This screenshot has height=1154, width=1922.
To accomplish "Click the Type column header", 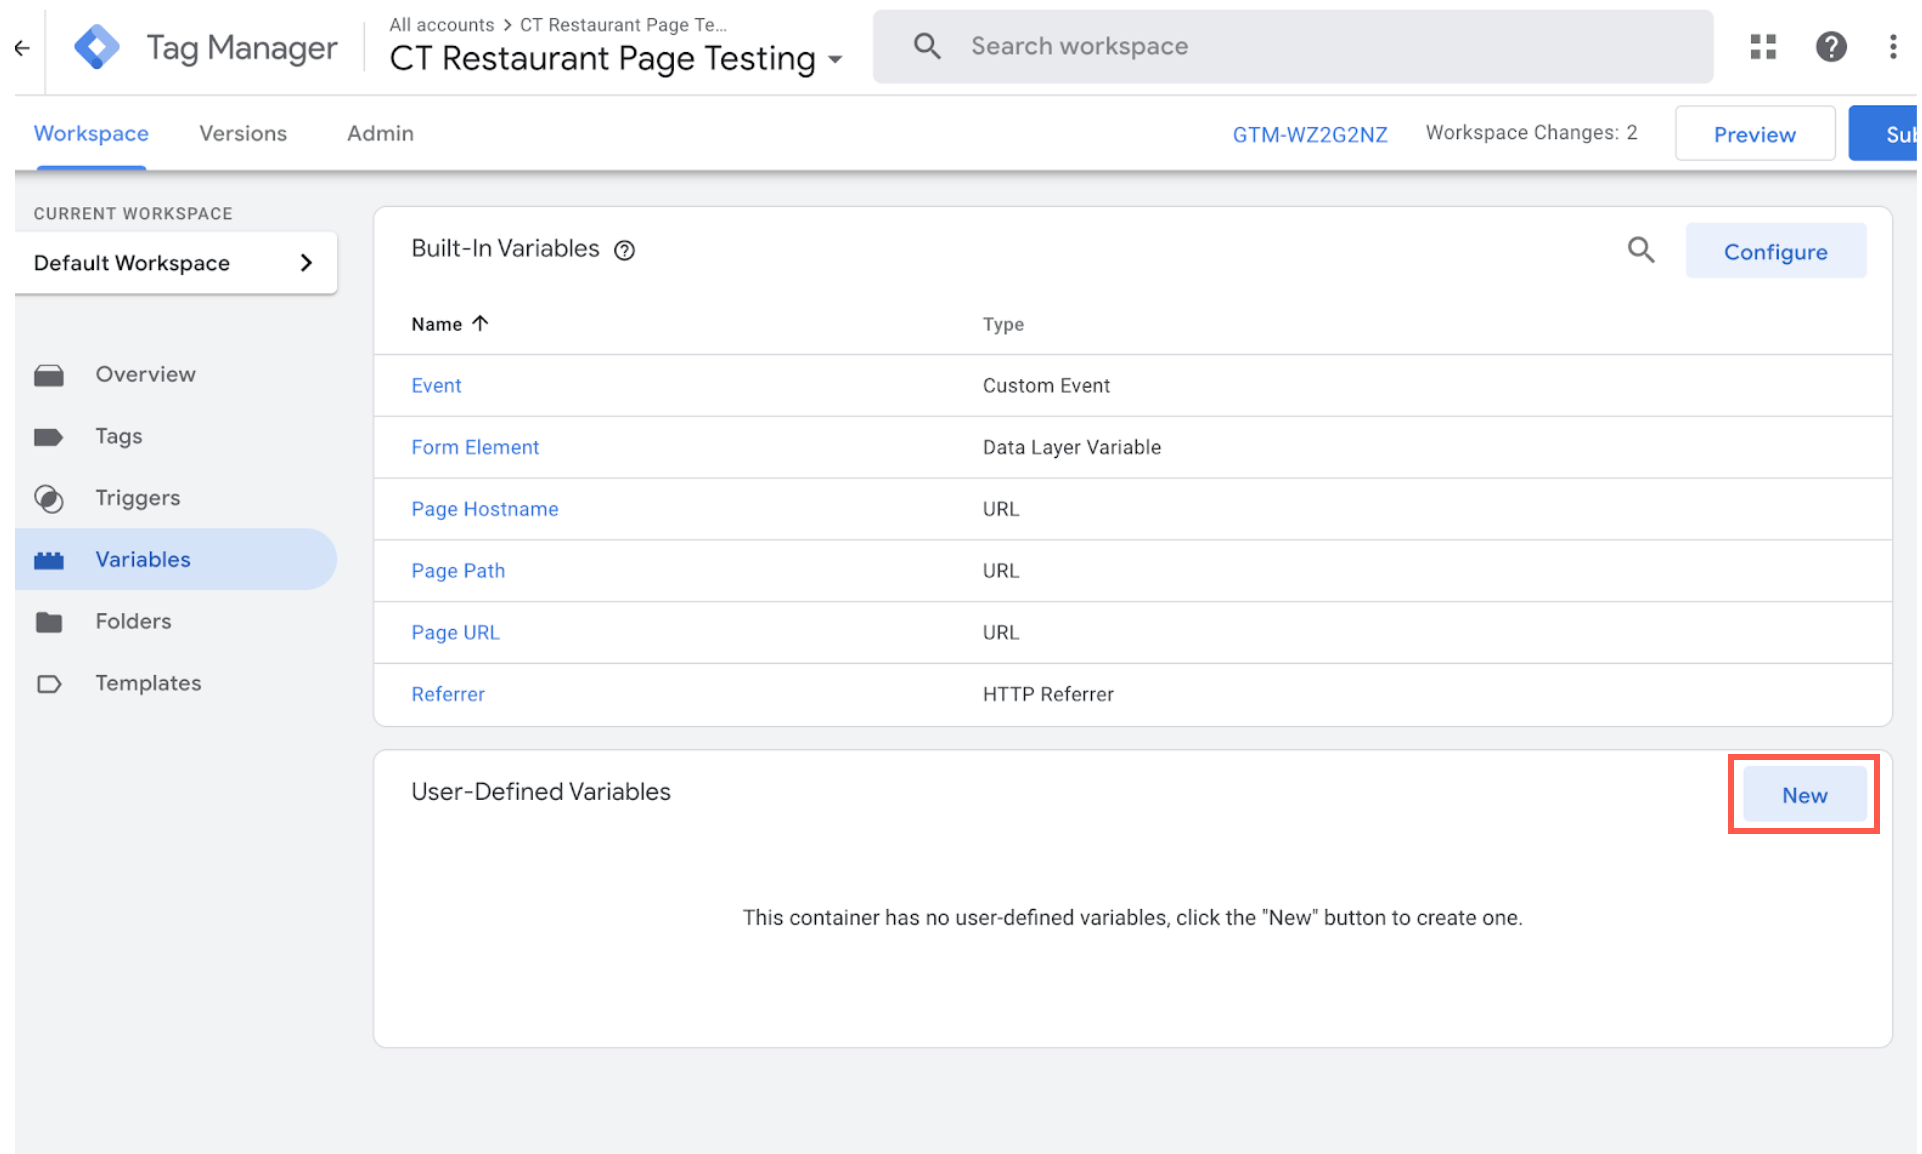I will coord(1003,324).
